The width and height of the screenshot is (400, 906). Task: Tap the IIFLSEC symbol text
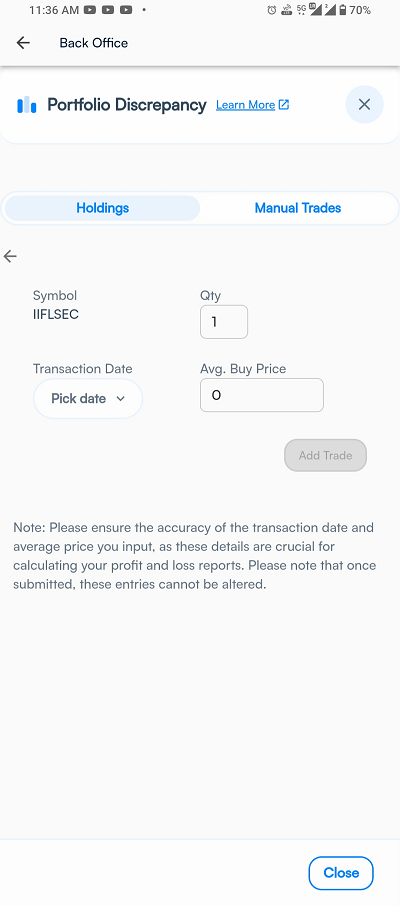pyautogui.click(x=55, y=315)
